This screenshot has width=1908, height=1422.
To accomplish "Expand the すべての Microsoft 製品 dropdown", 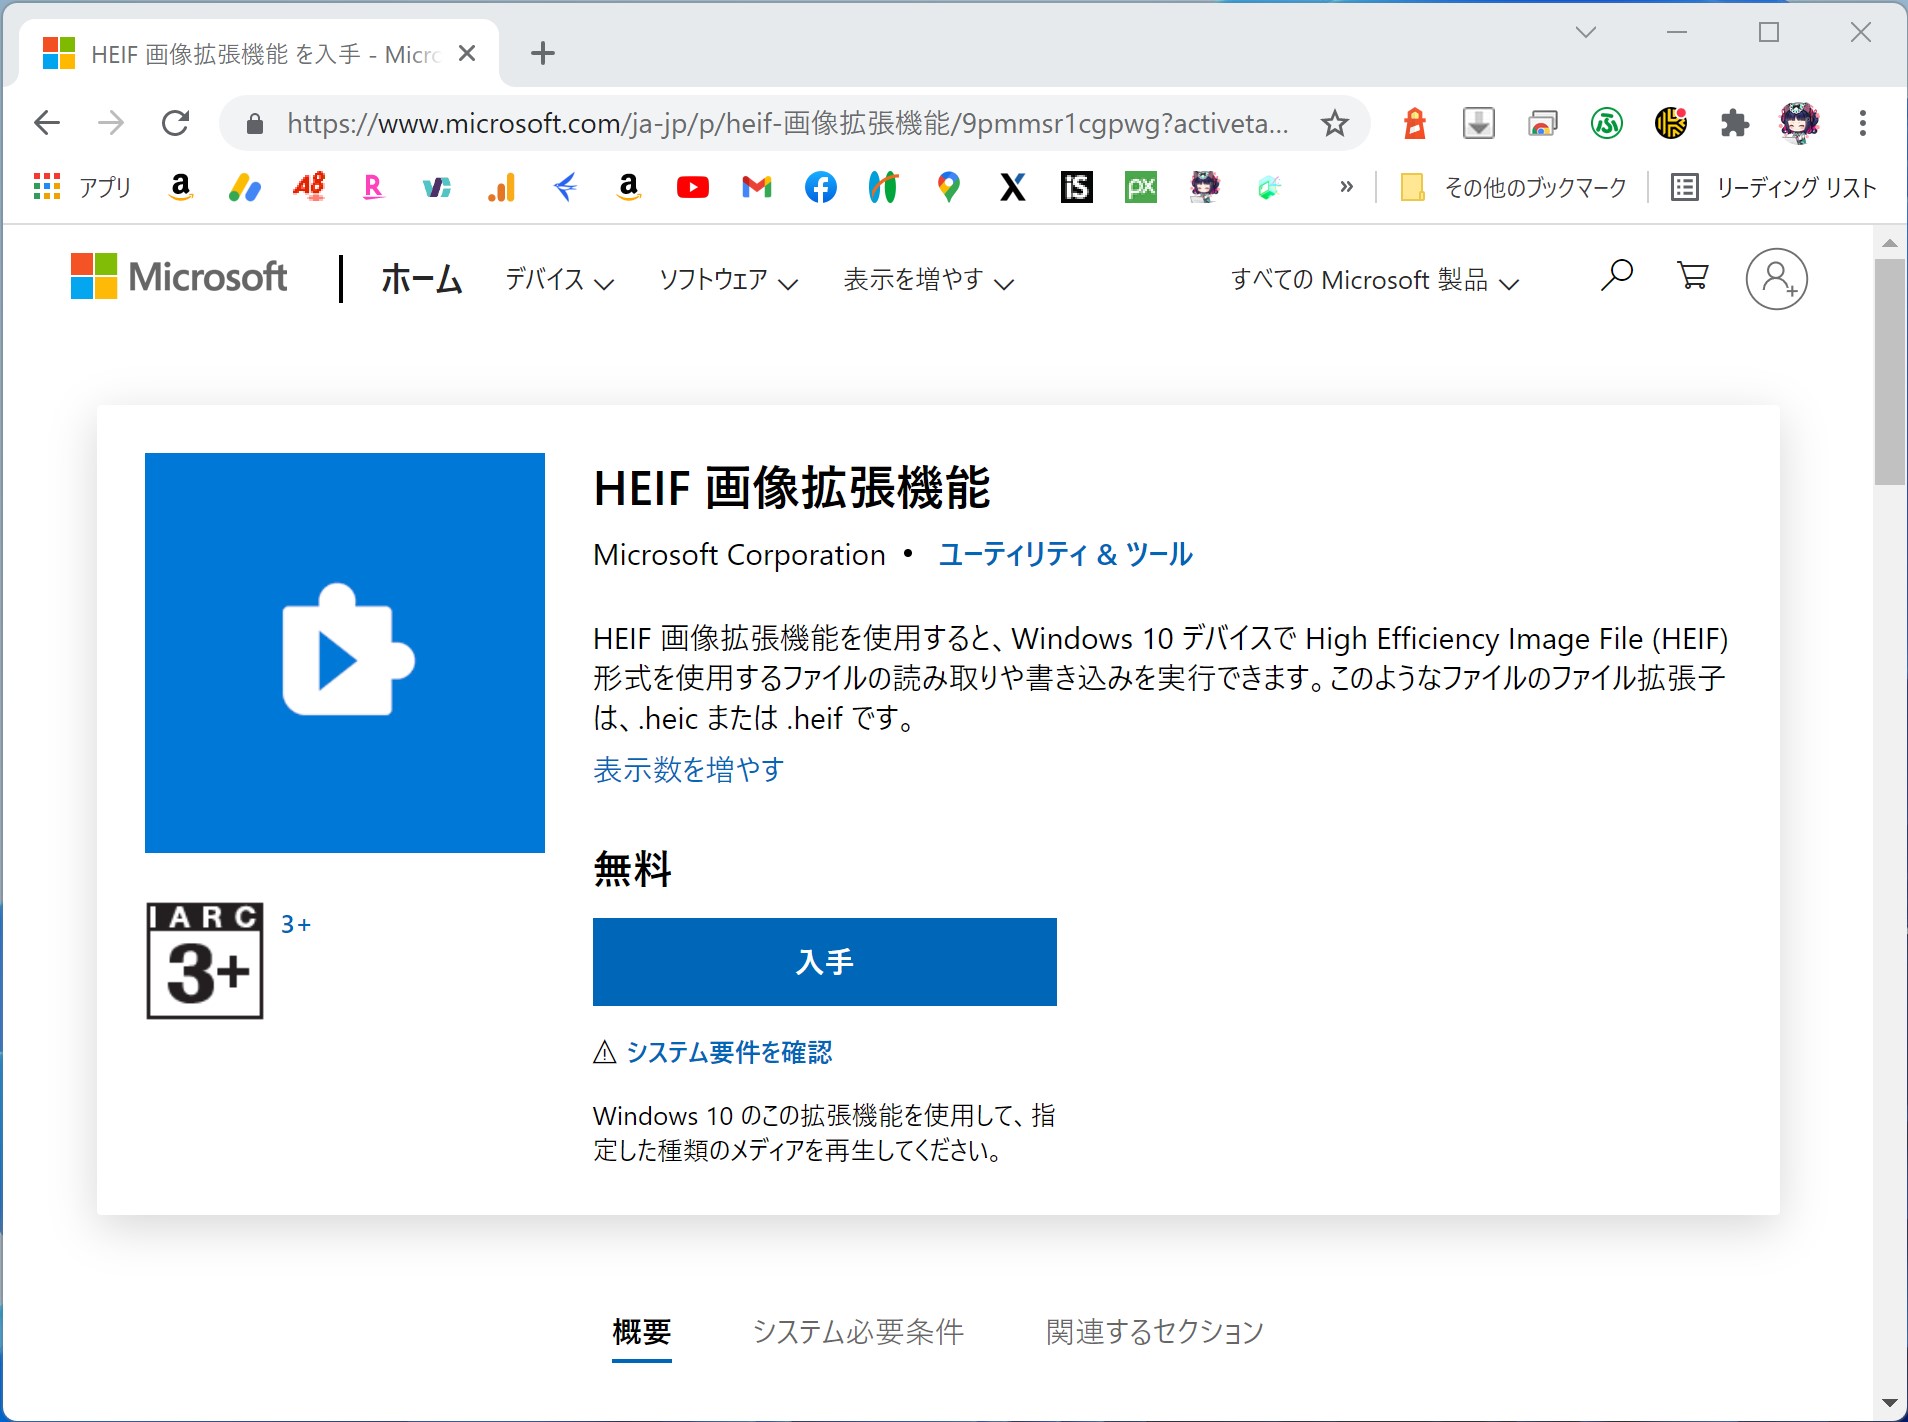I will click(1375, 280).
